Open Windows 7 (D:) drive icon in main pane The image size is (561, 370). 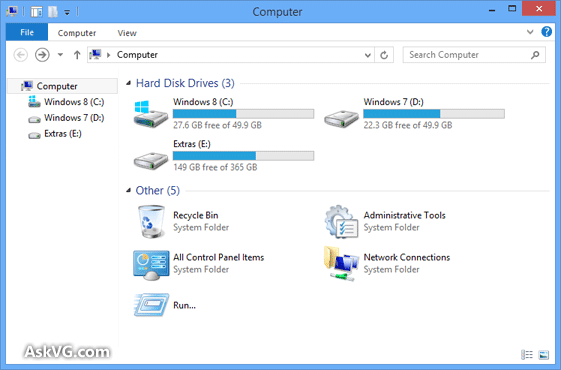(341, 118)
